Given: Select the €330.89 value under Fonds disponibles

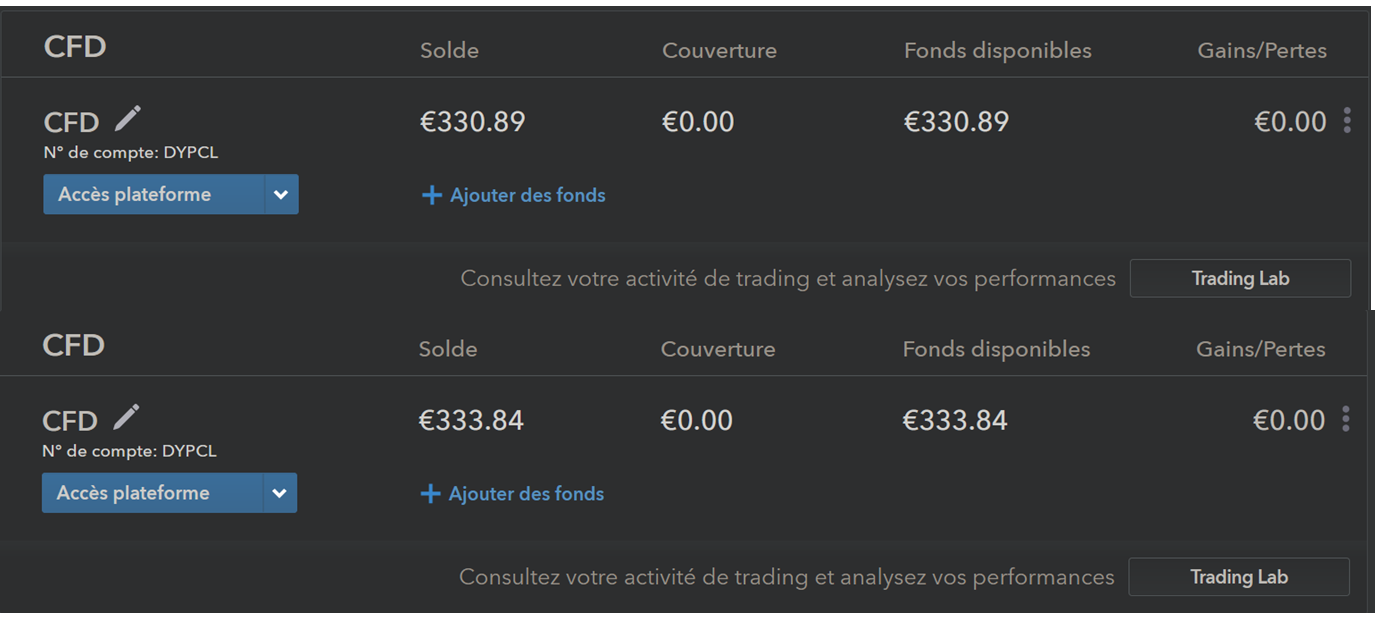Looking at the screenshot, I should coord(956,122).
